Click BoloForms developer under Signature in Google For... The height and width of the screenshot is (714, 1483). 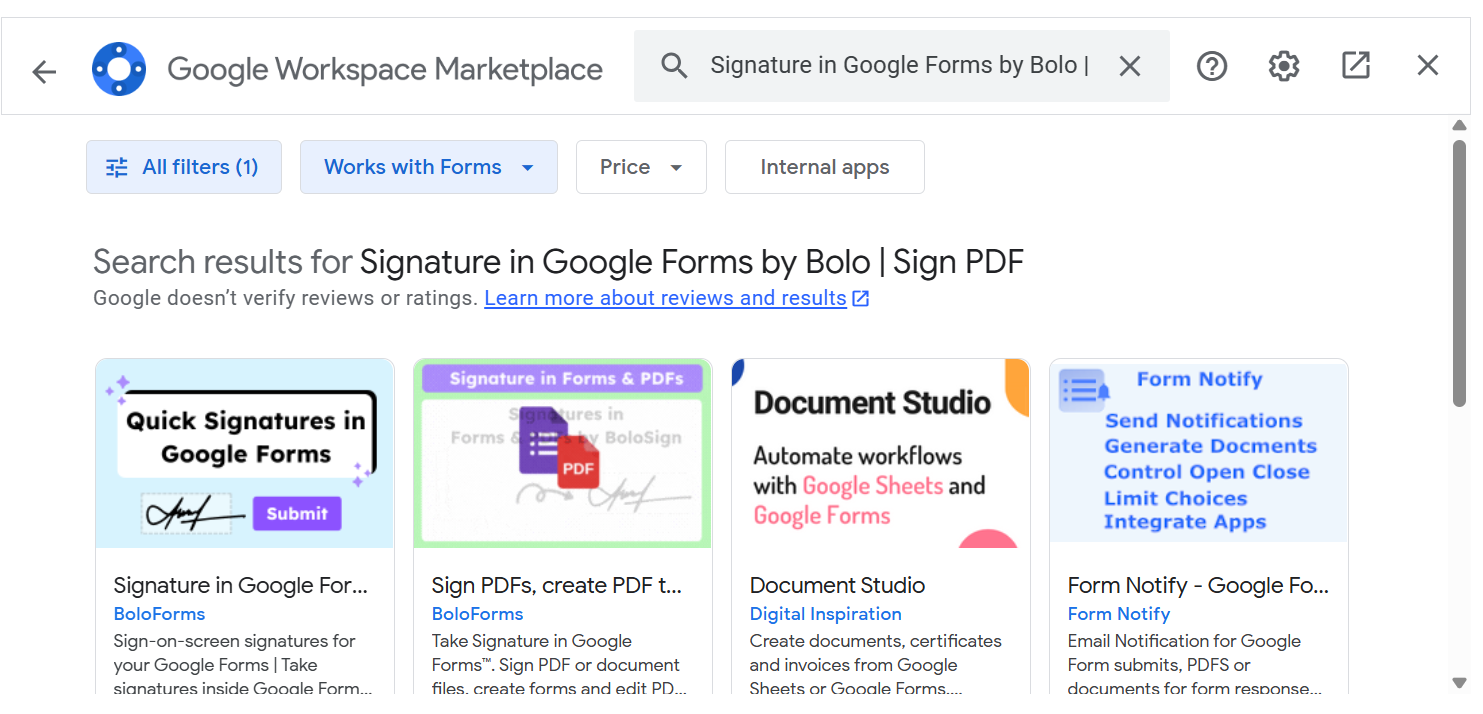coord(160,614)
